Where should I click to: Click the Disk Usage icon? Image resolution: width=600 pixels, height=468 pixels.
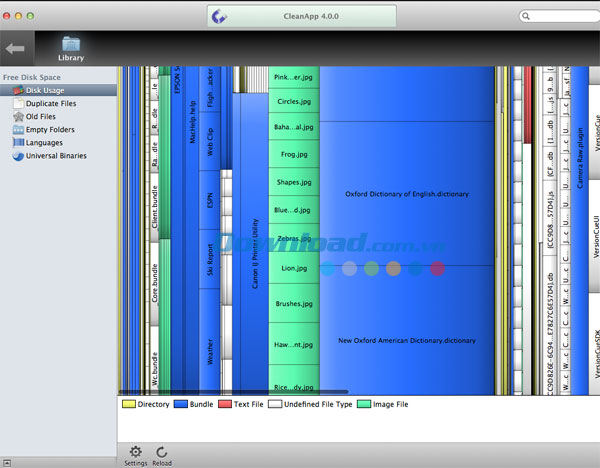(x=18, y=90)
